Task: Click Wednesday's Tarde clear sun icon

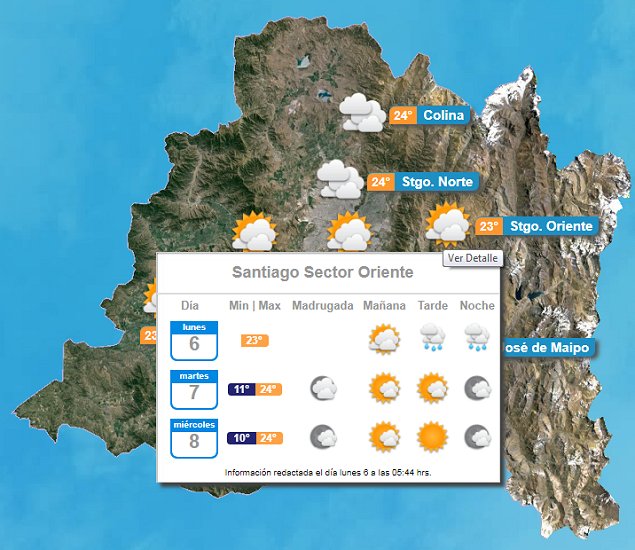Action: point(433,437)
